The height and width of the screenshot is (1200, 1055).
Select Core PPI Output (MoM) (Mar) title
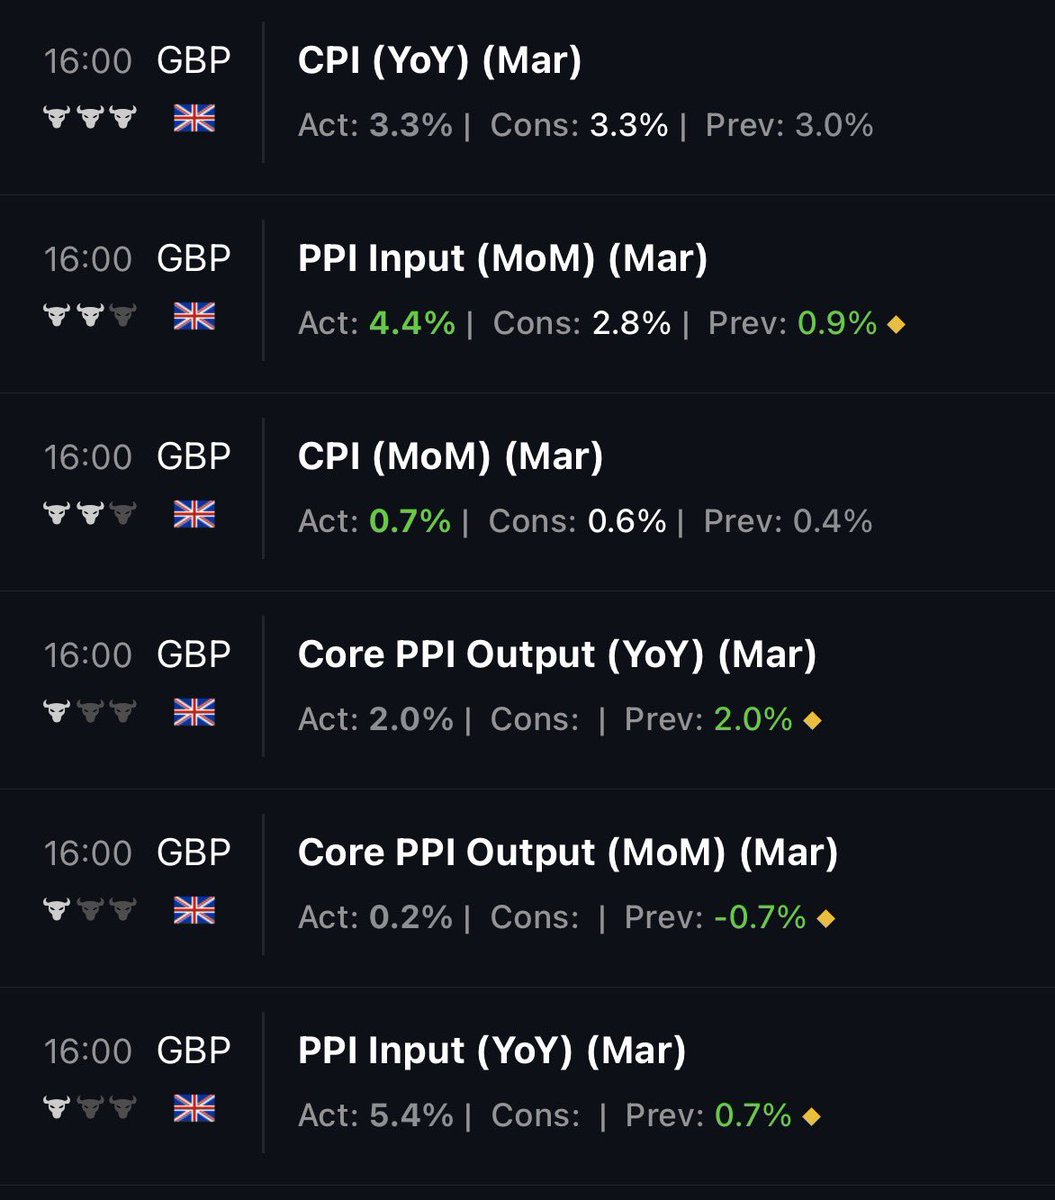[x=567, y=853]
